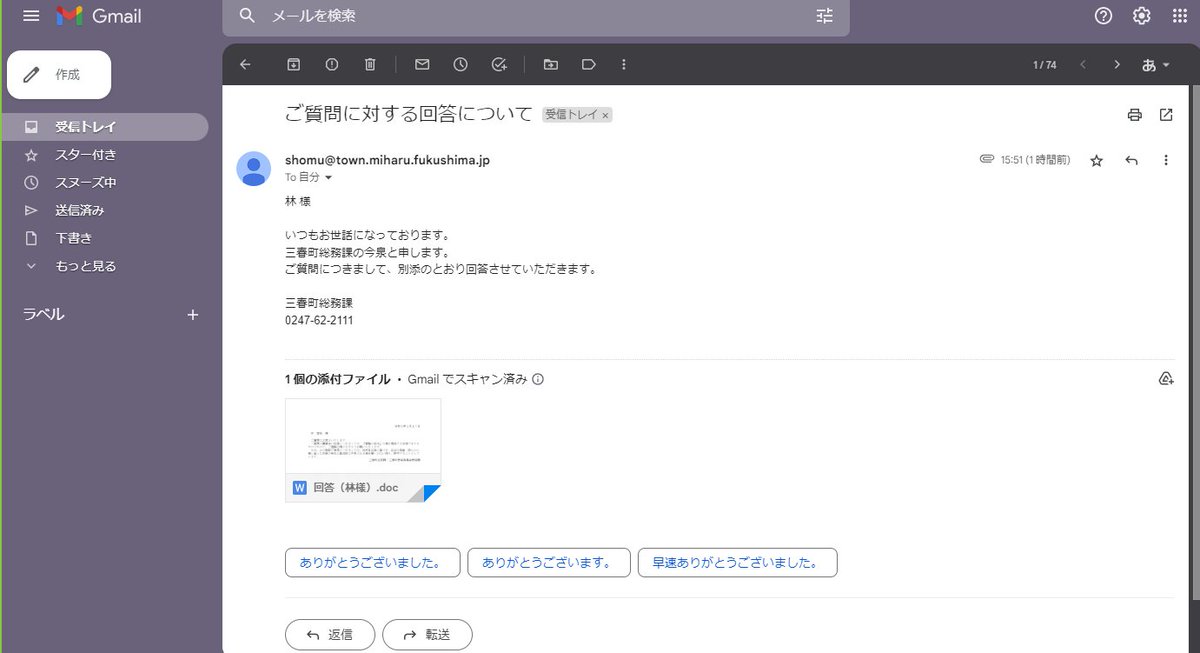Click the 1 / 74 counter

[1044, 65]
